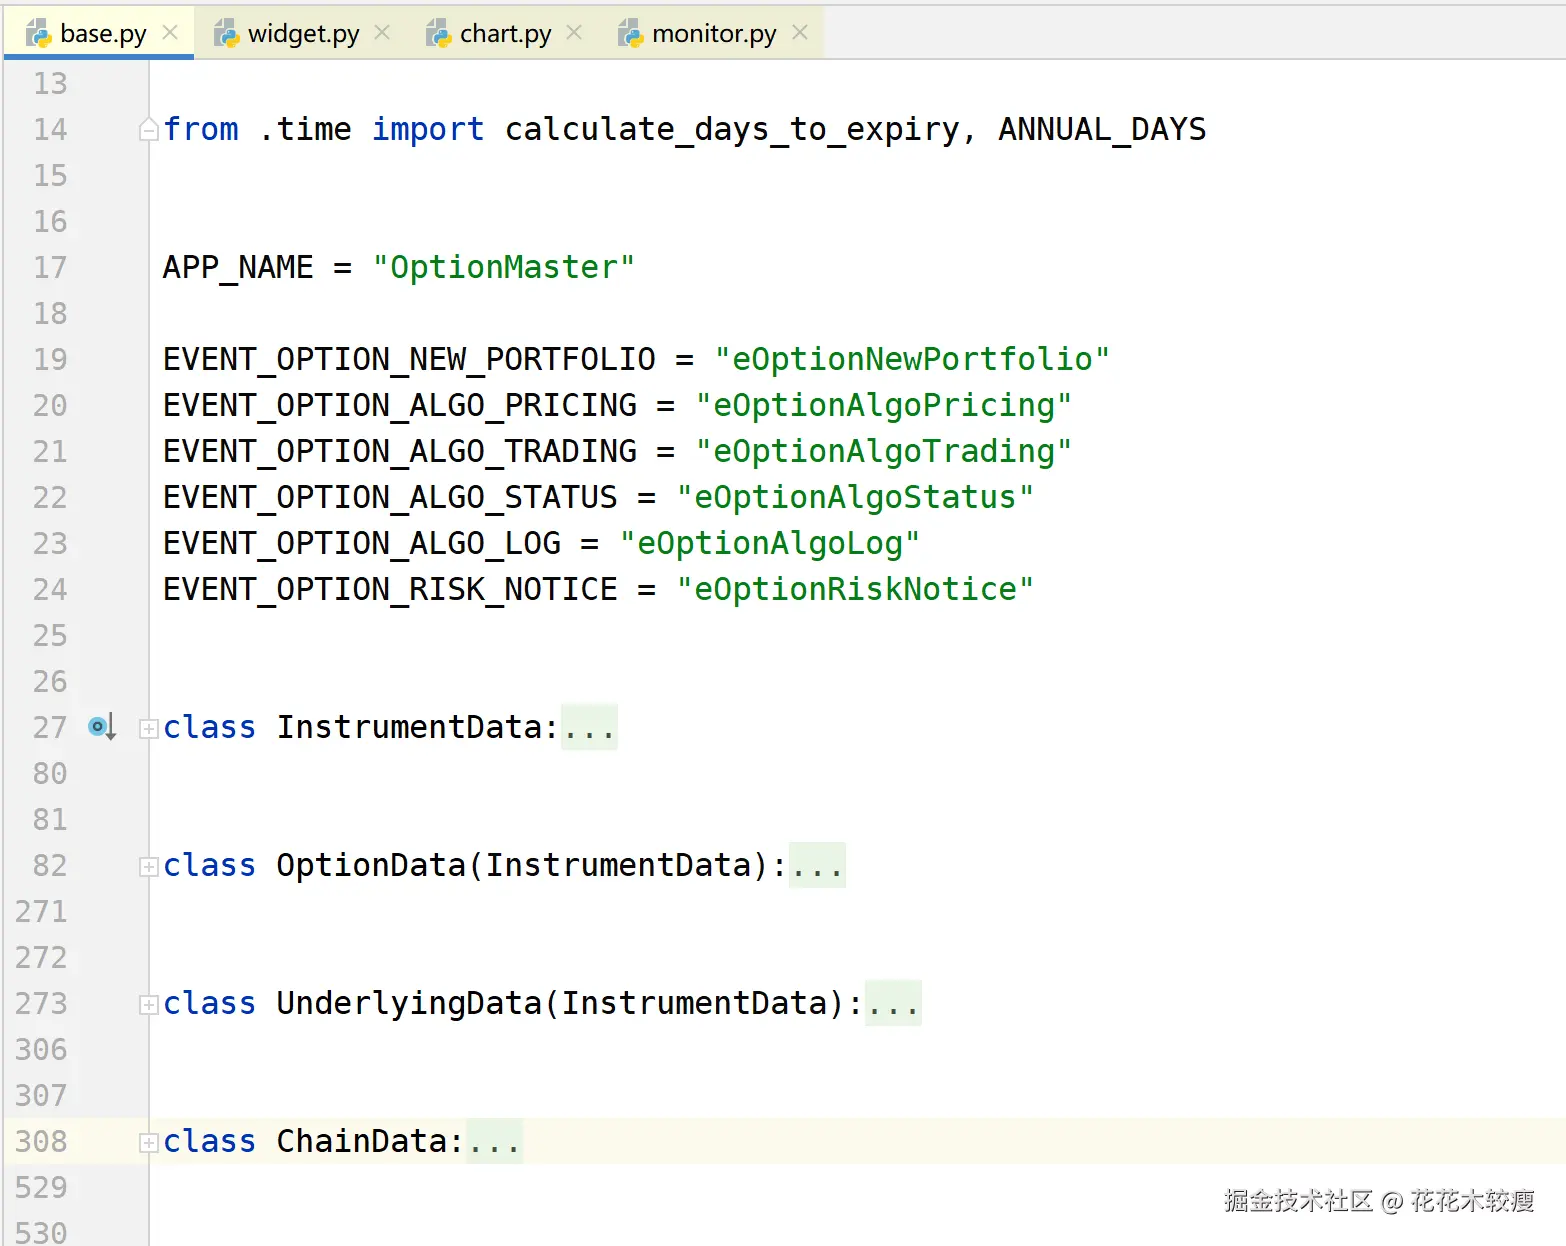
Task: Close the widget.py tab
Action: point(382,33)
